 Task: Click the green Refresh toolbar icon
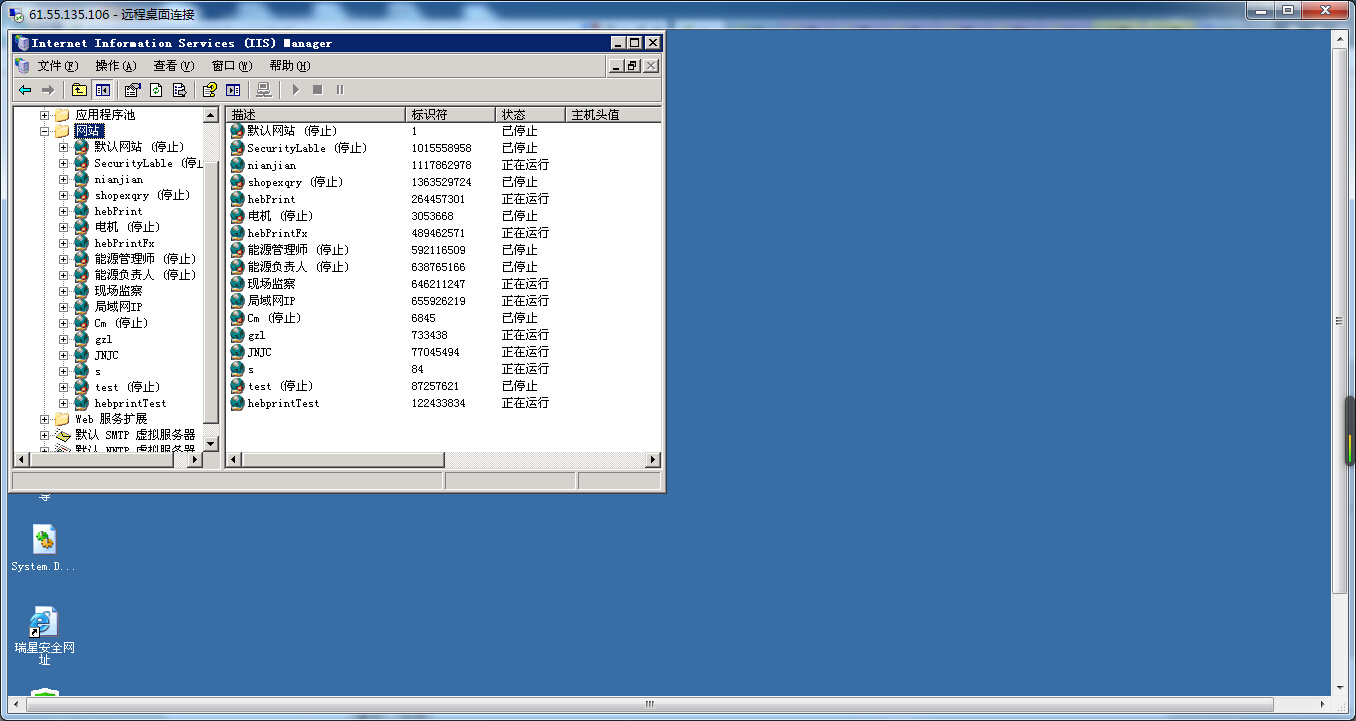(156, 90)
